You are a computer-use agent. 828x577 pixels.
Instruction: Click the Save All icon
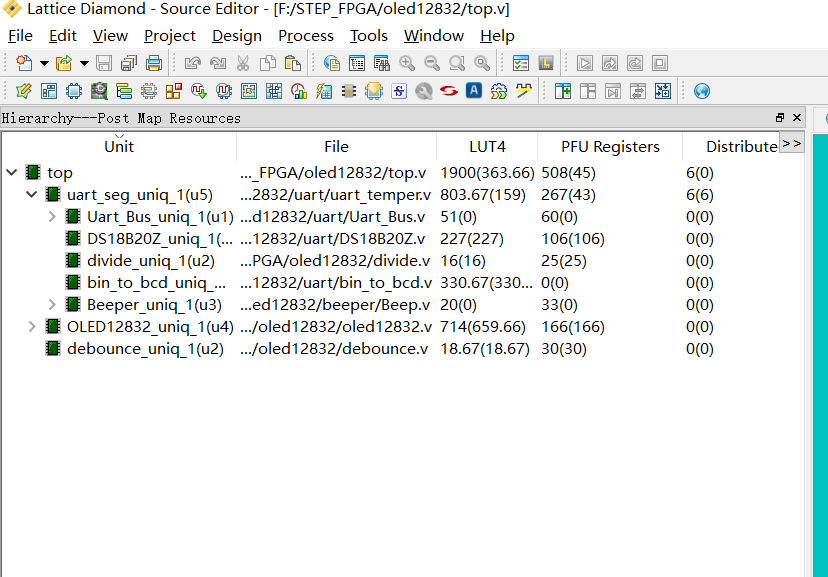[129, 63]
